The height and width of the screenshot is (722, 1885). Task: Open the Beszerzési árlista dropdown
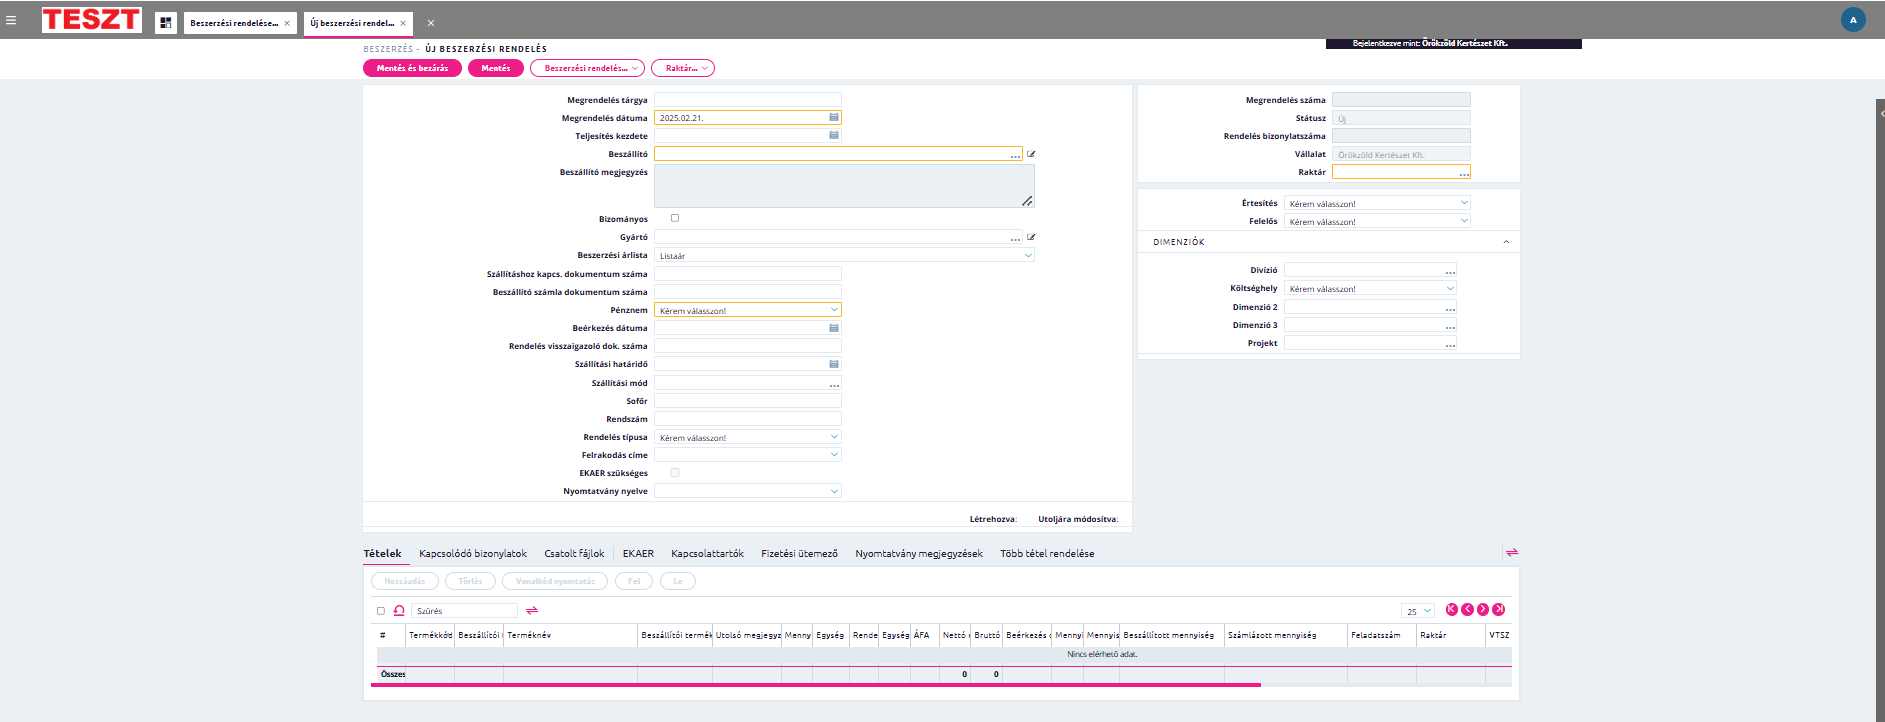[x=844, y=255]
